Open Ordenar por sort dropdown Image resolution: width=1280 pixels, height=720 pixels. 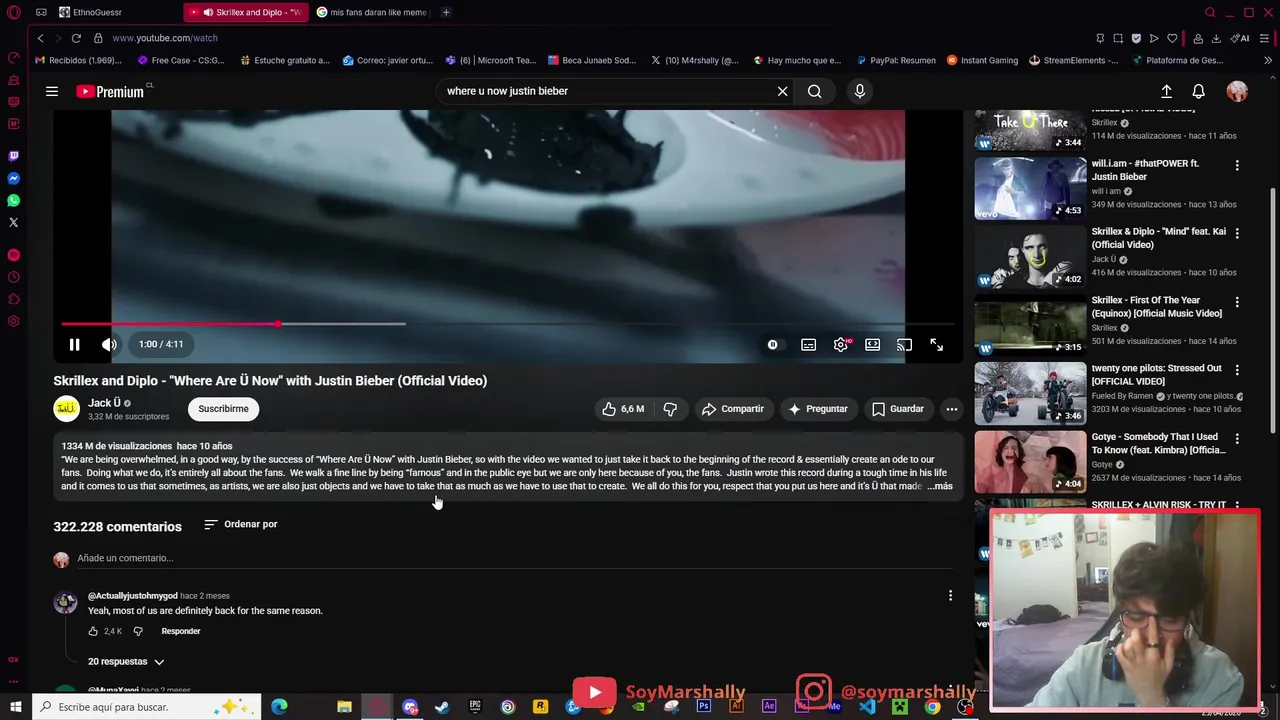click(241, 524)
